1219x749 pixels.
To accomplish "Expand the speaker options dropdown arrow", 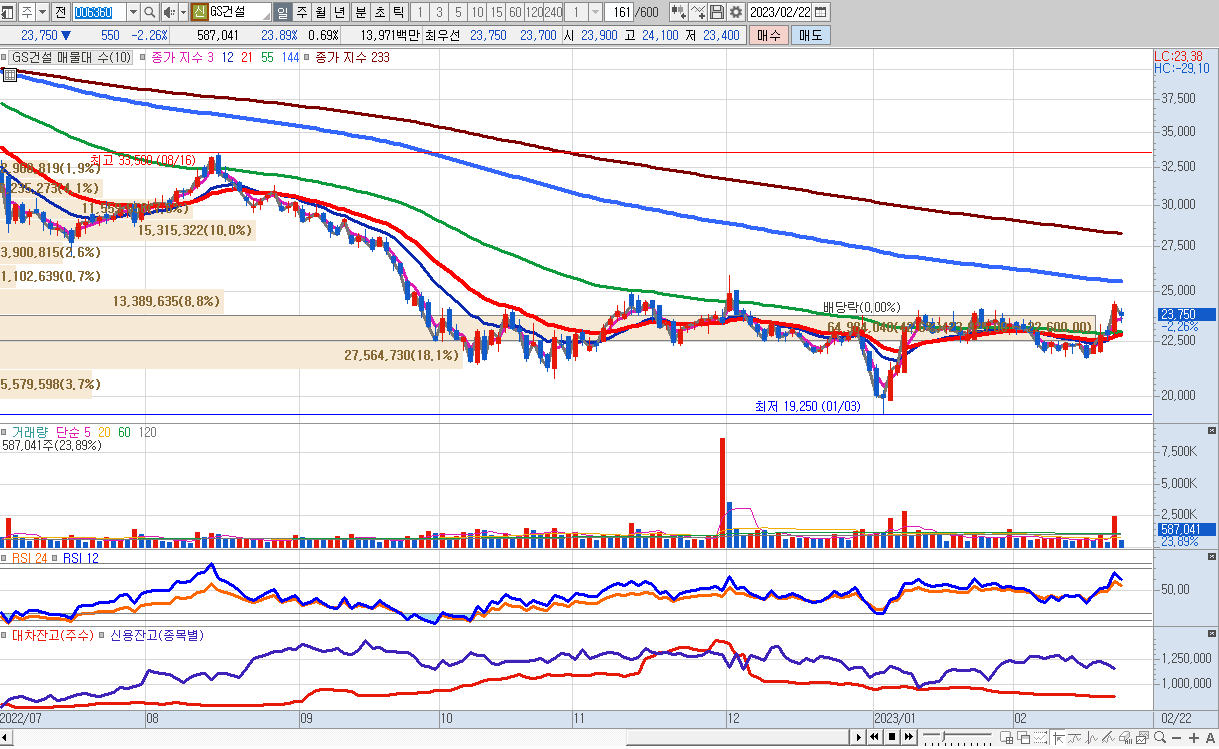I will (x=182, y=12).
